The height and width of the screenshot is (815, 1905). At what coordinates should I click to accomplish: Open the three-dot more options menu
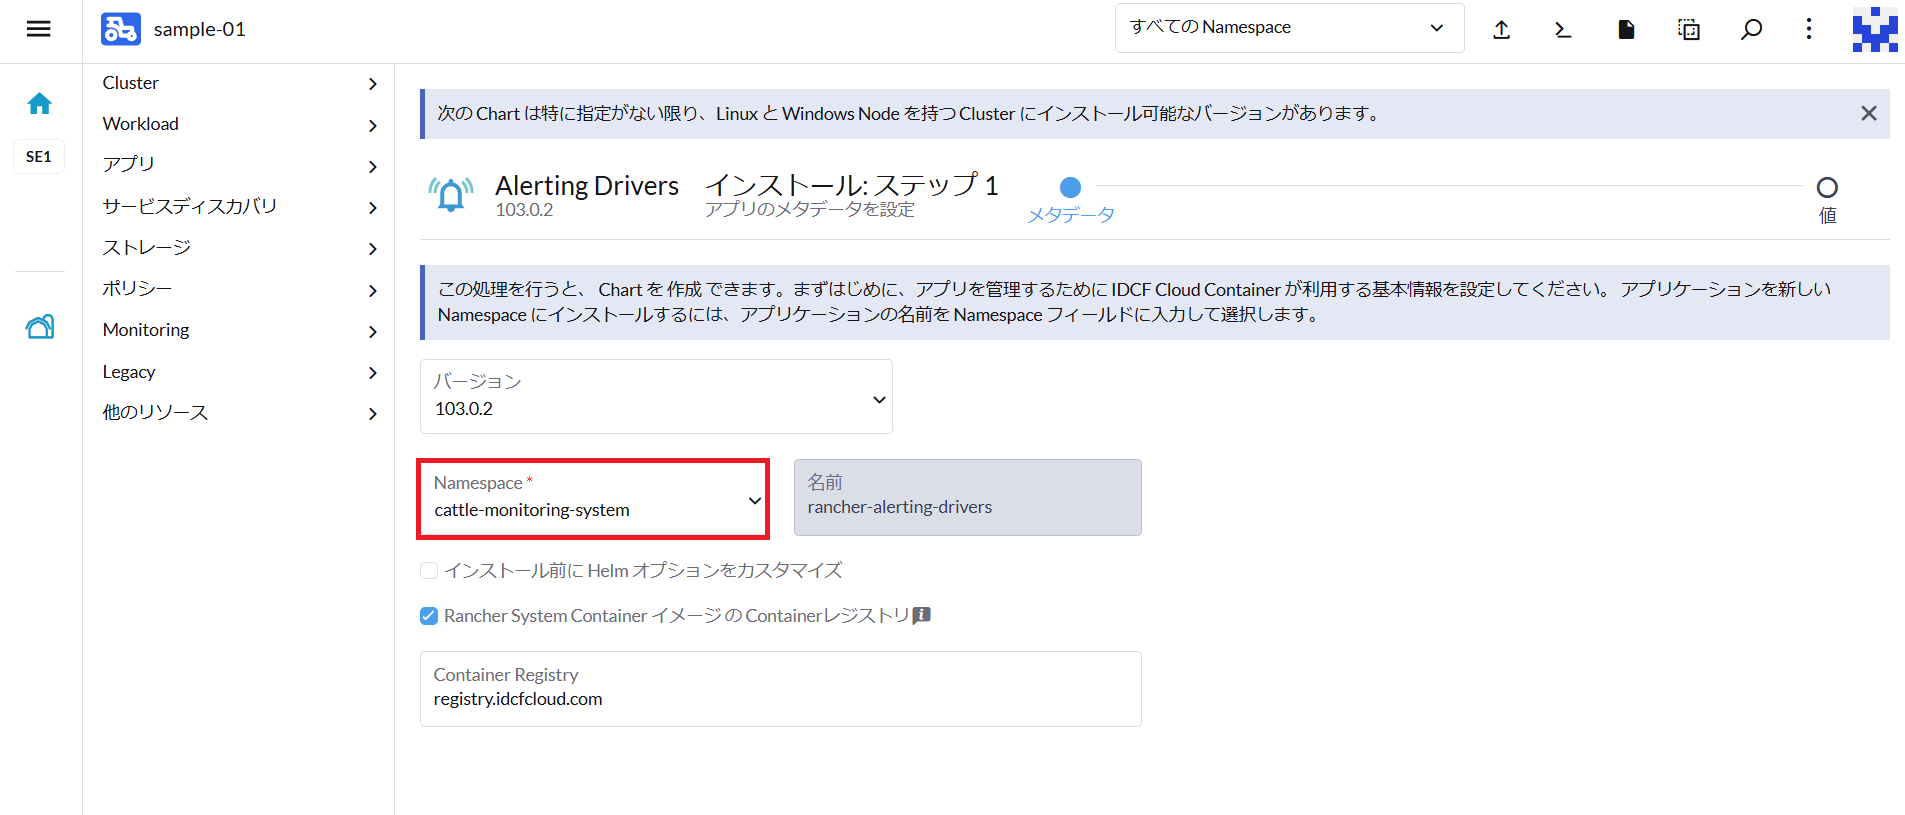(1808, 29)
